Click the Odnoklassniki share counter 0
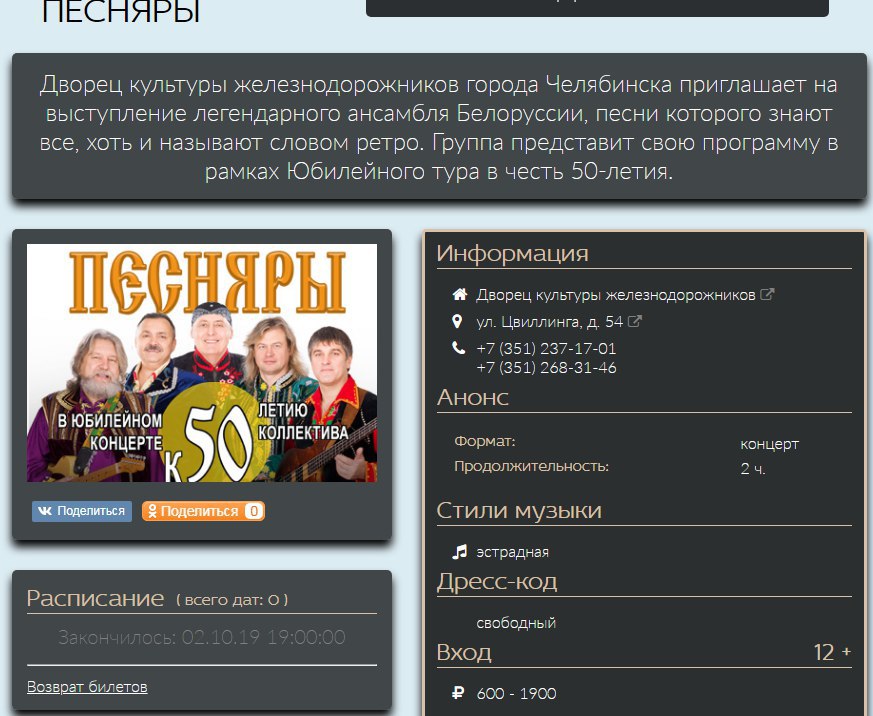The height and width of the screenshot is (716, 873). click(254, 511)
